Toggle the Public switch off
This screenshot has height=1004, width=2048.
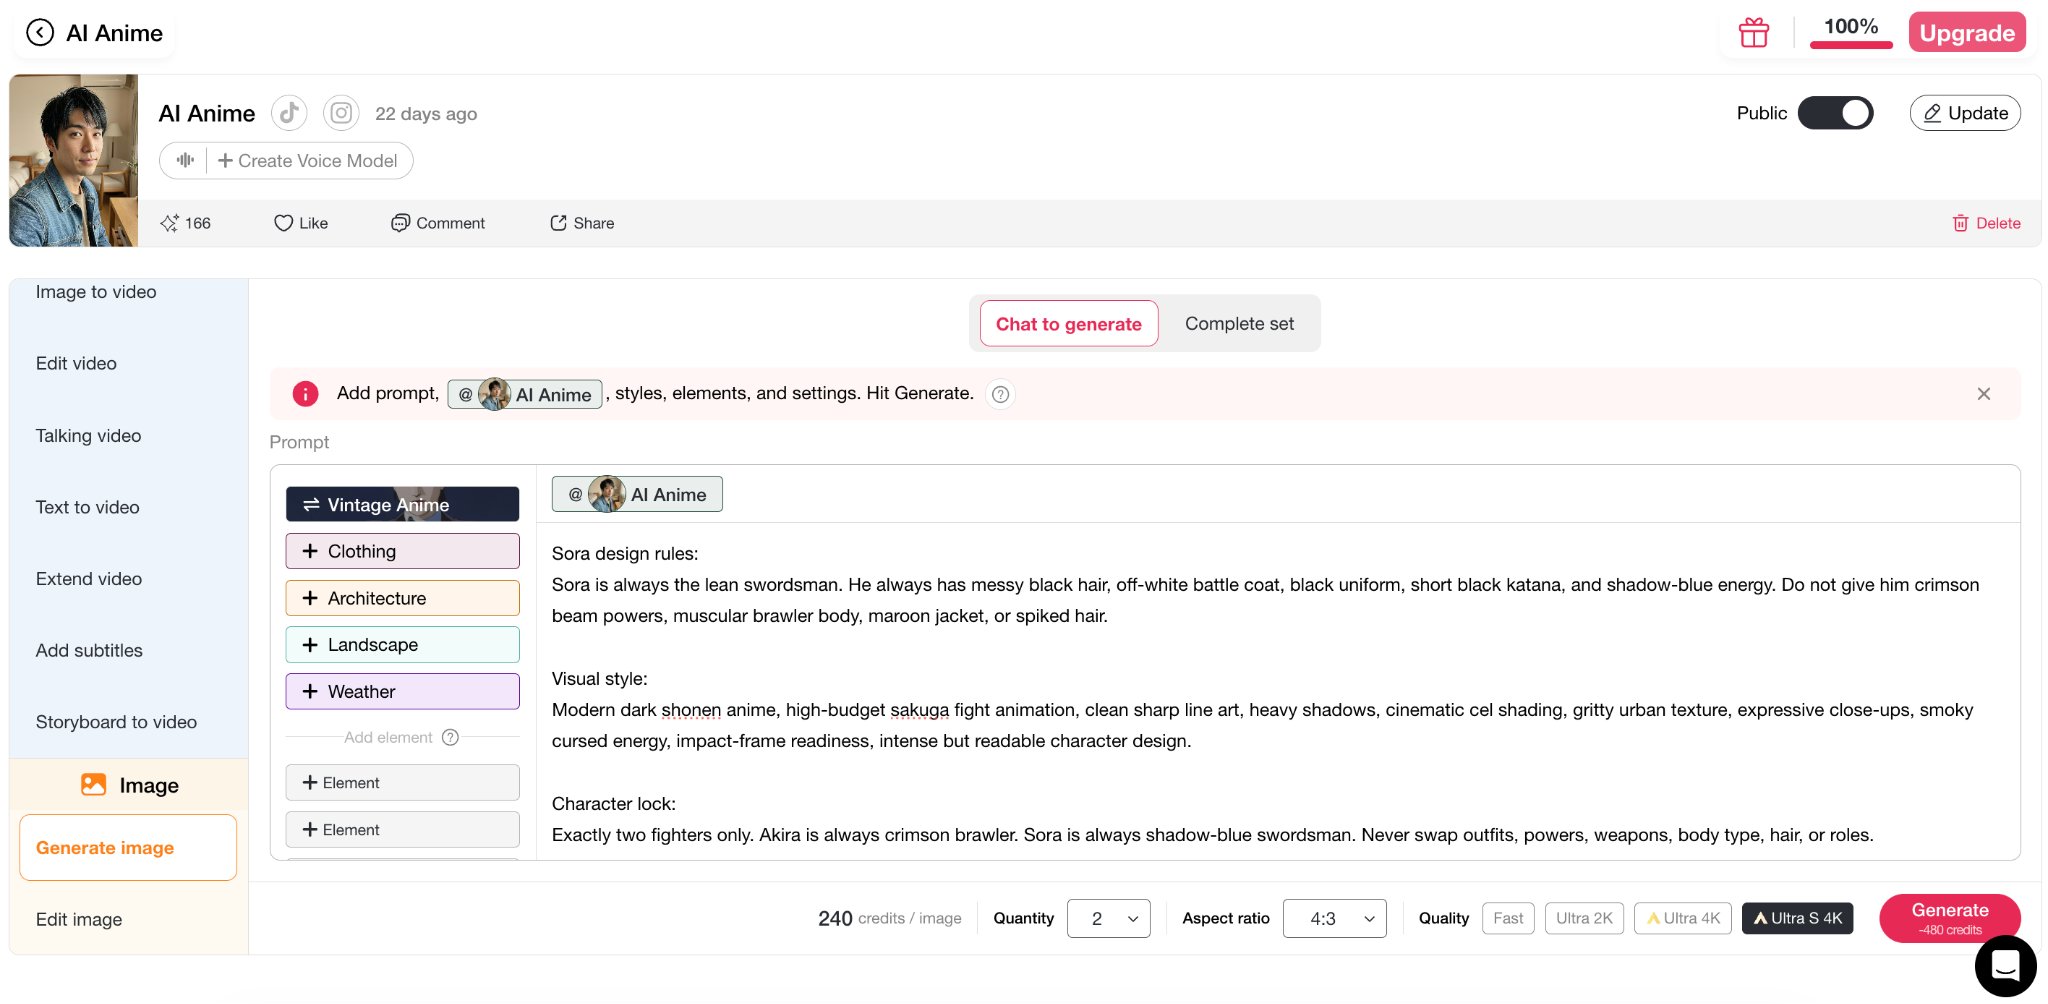pyautogui.click(x=1835, y=113)
